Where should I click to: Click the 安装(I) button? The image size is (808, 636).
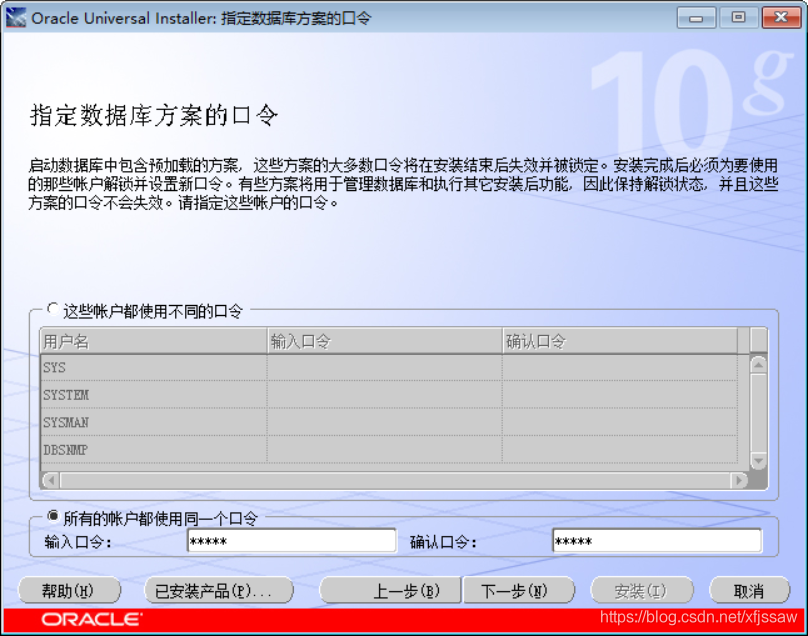pyautogui.click(x=642, y=591)
